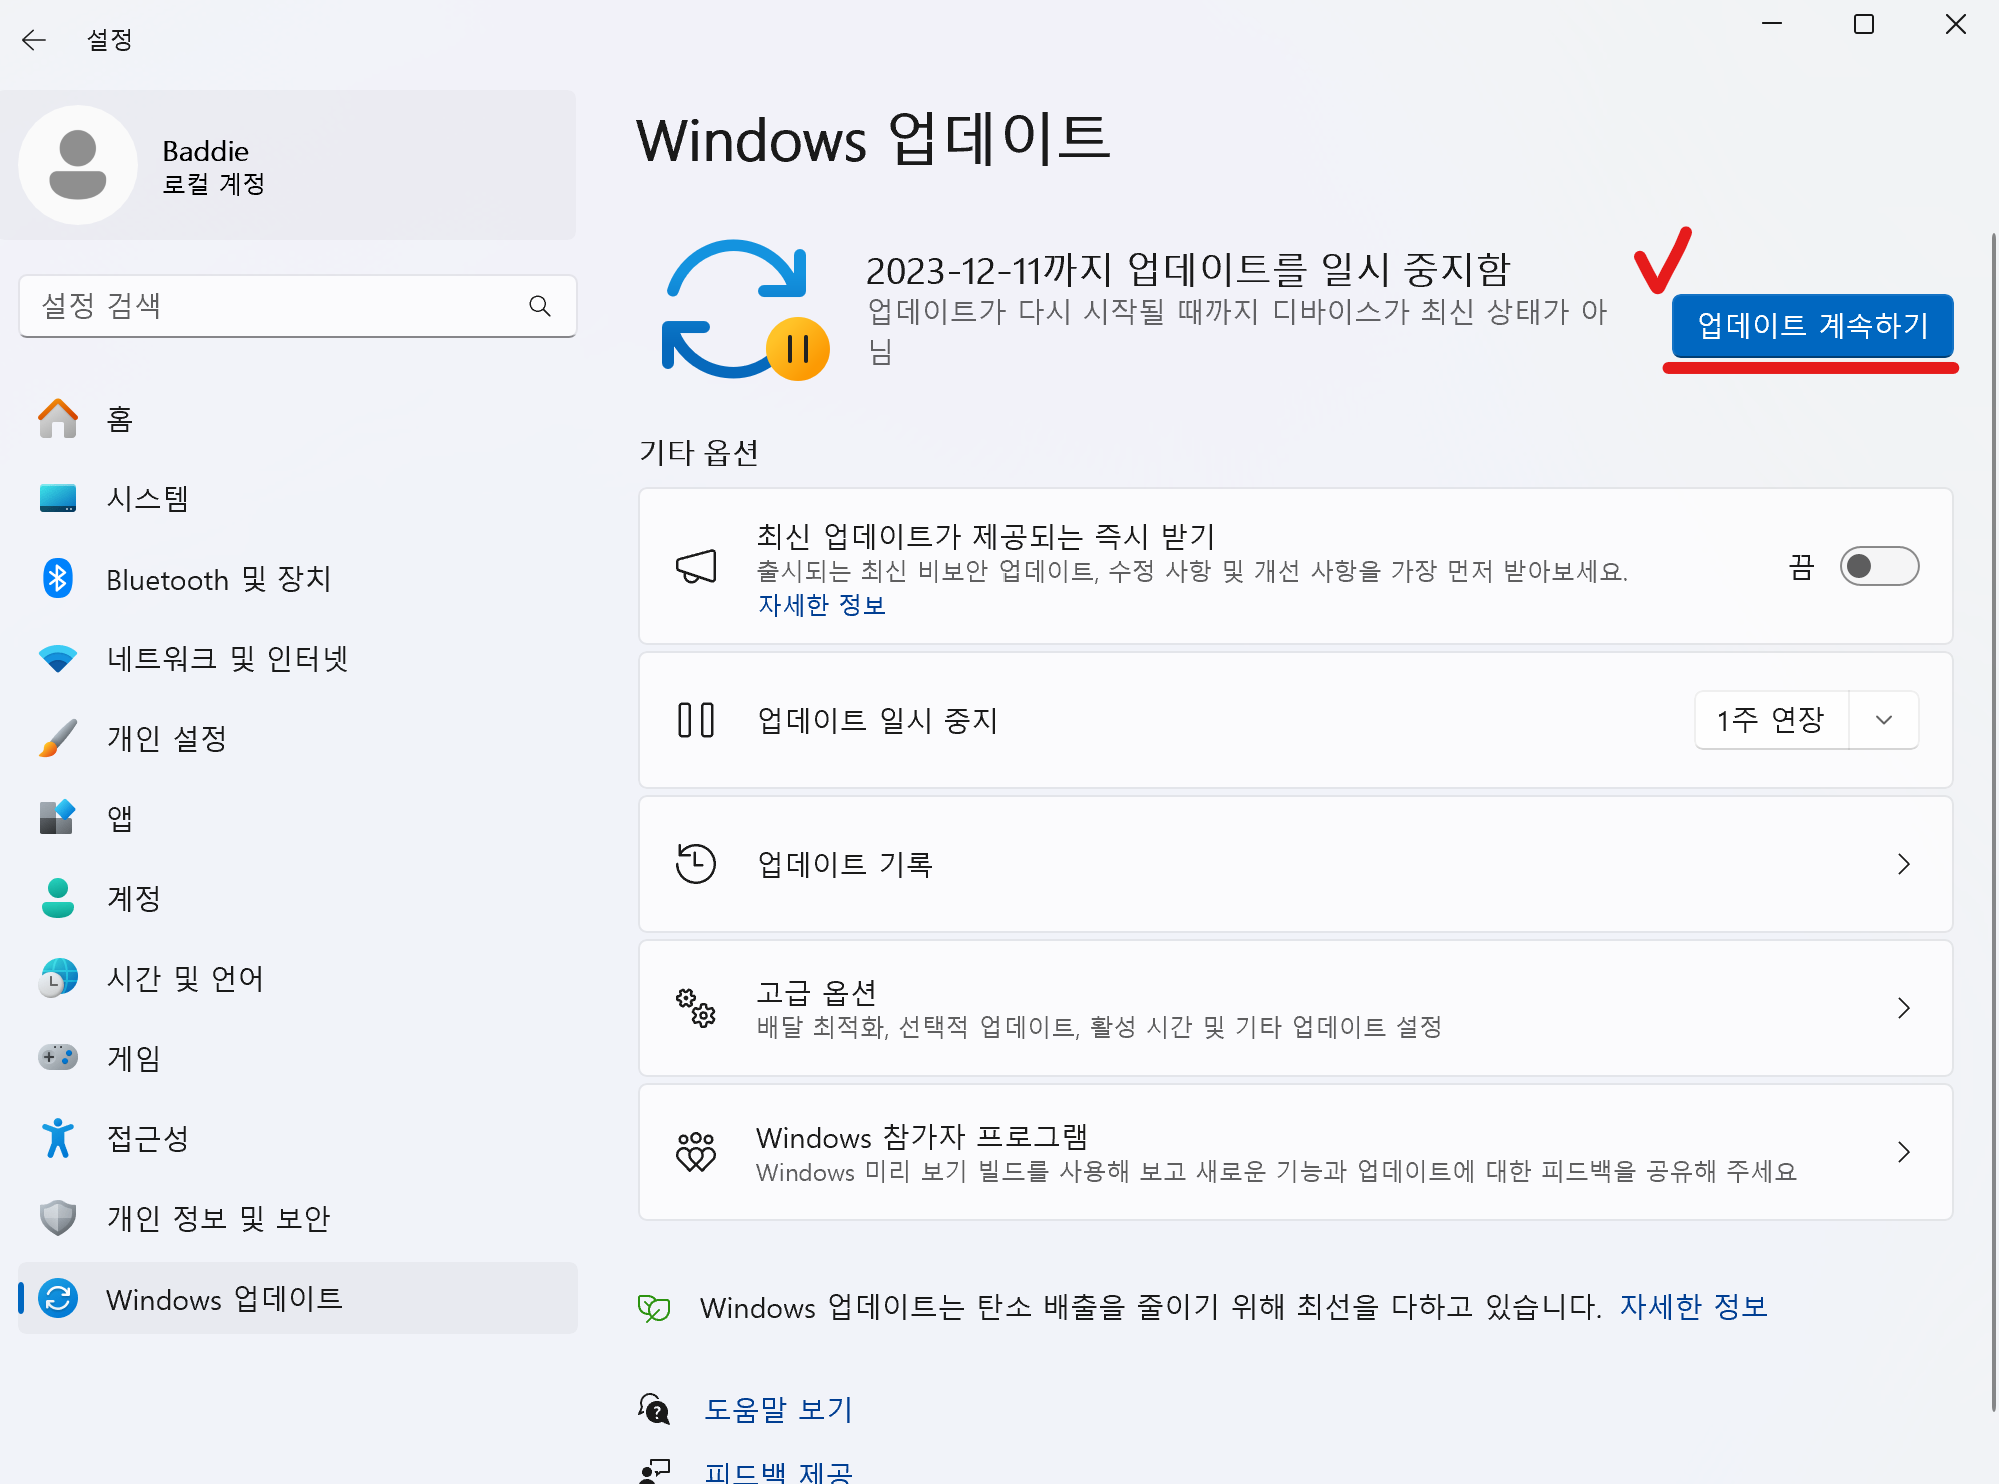Click the Baddie profile avatar

[x=78, y=165]
